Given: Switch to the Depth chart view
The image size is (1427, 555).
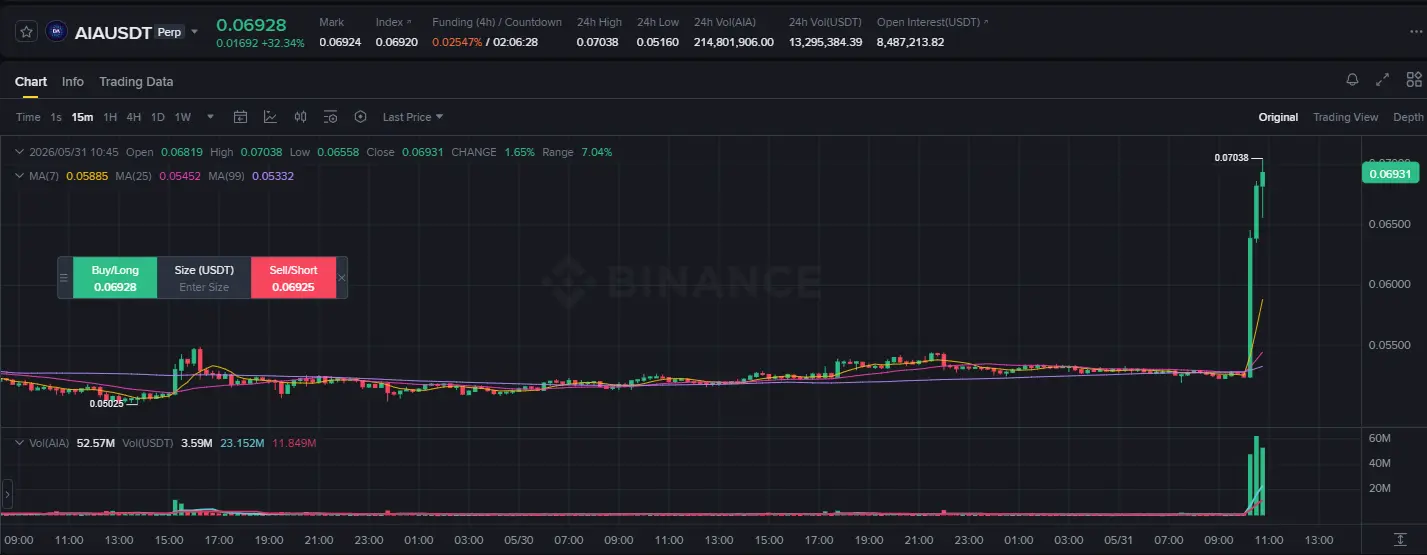Looking at the screenshot, I should click(1408, 117).
